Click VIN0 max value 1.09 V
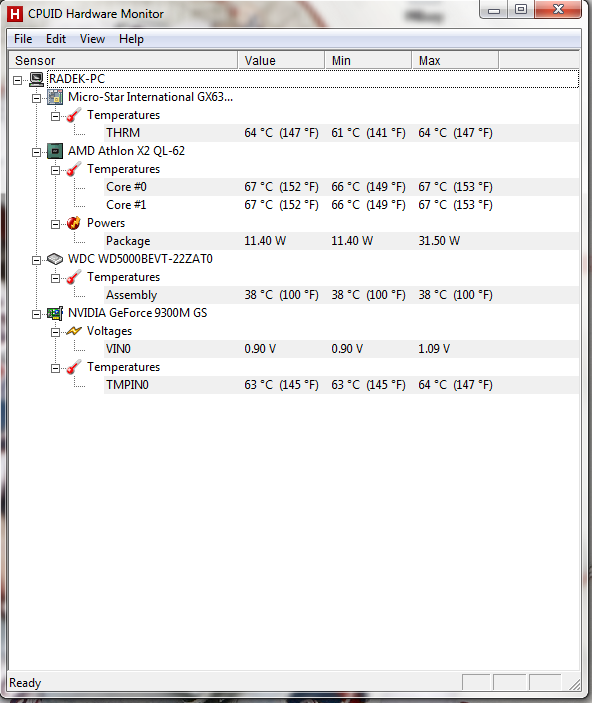The width and height of the screenshot is (592, 703). [x=434, y=349]
